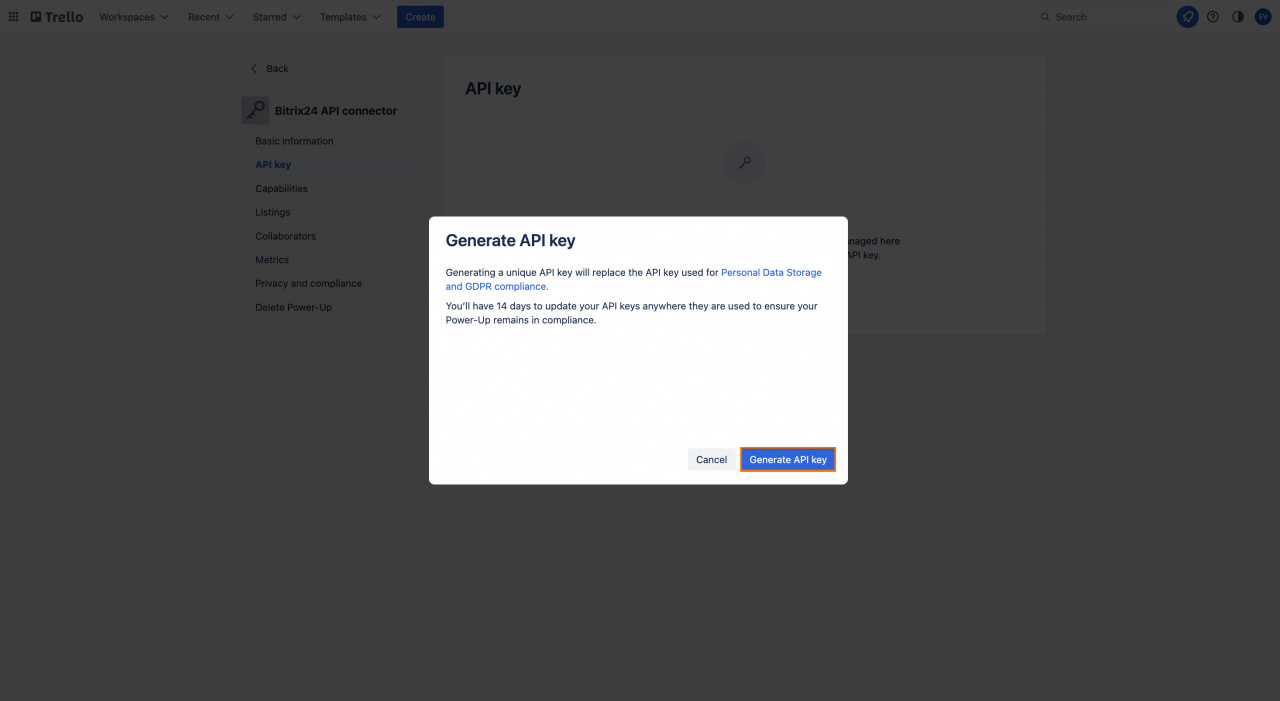Click the Trello logo

pos(56,16)
